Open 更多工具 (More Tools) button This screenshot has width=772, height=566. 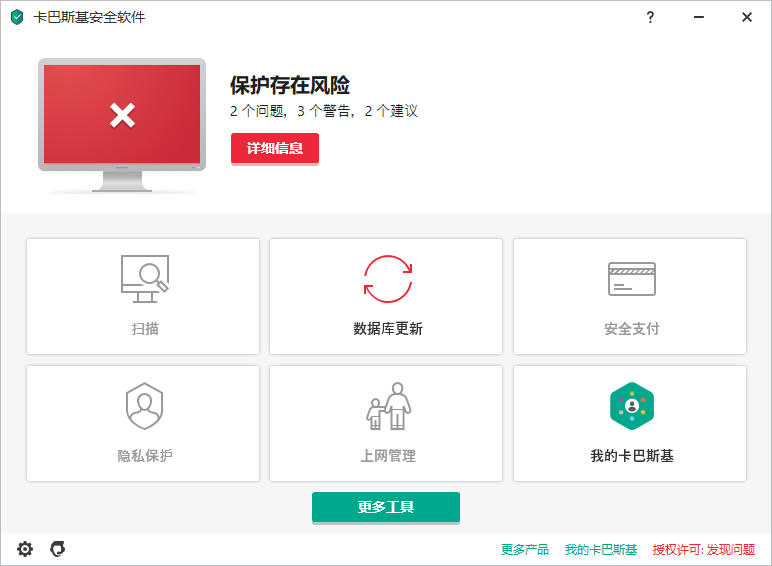pyautogui.click(x=386, y=507)
